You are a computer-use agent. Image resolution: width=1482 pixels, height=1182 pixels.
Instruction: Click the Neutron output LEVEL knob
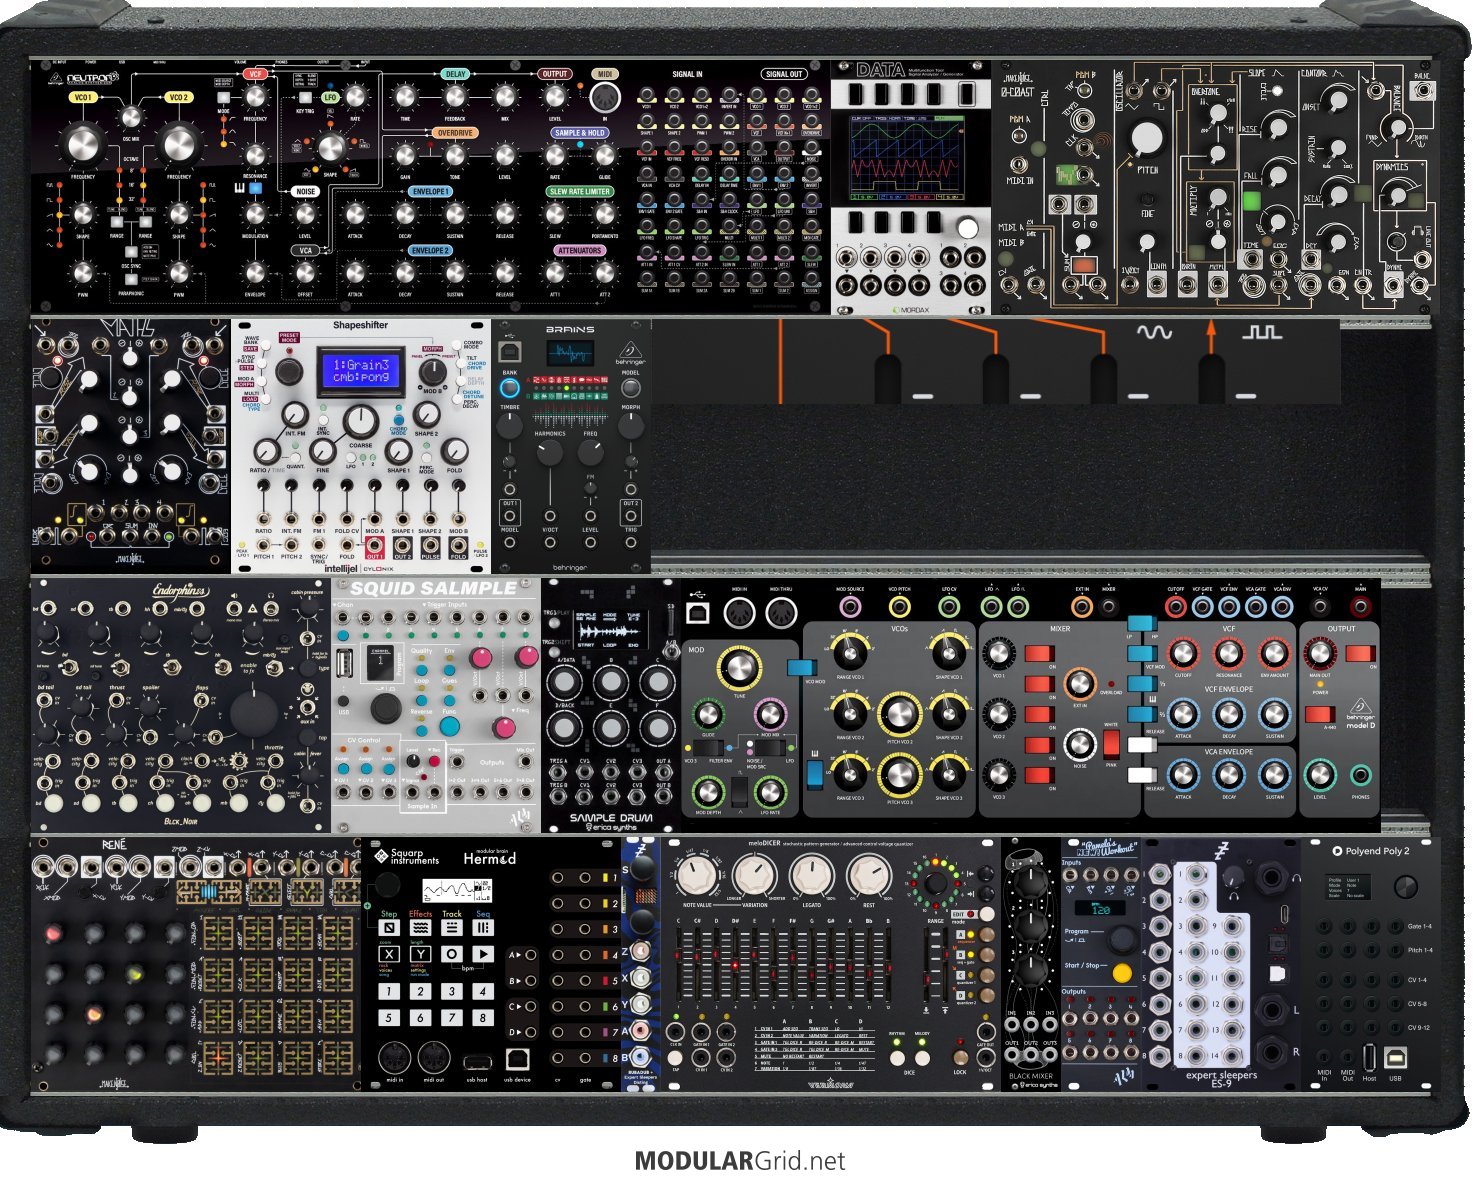pyautogui.click(x=555, y=97)
